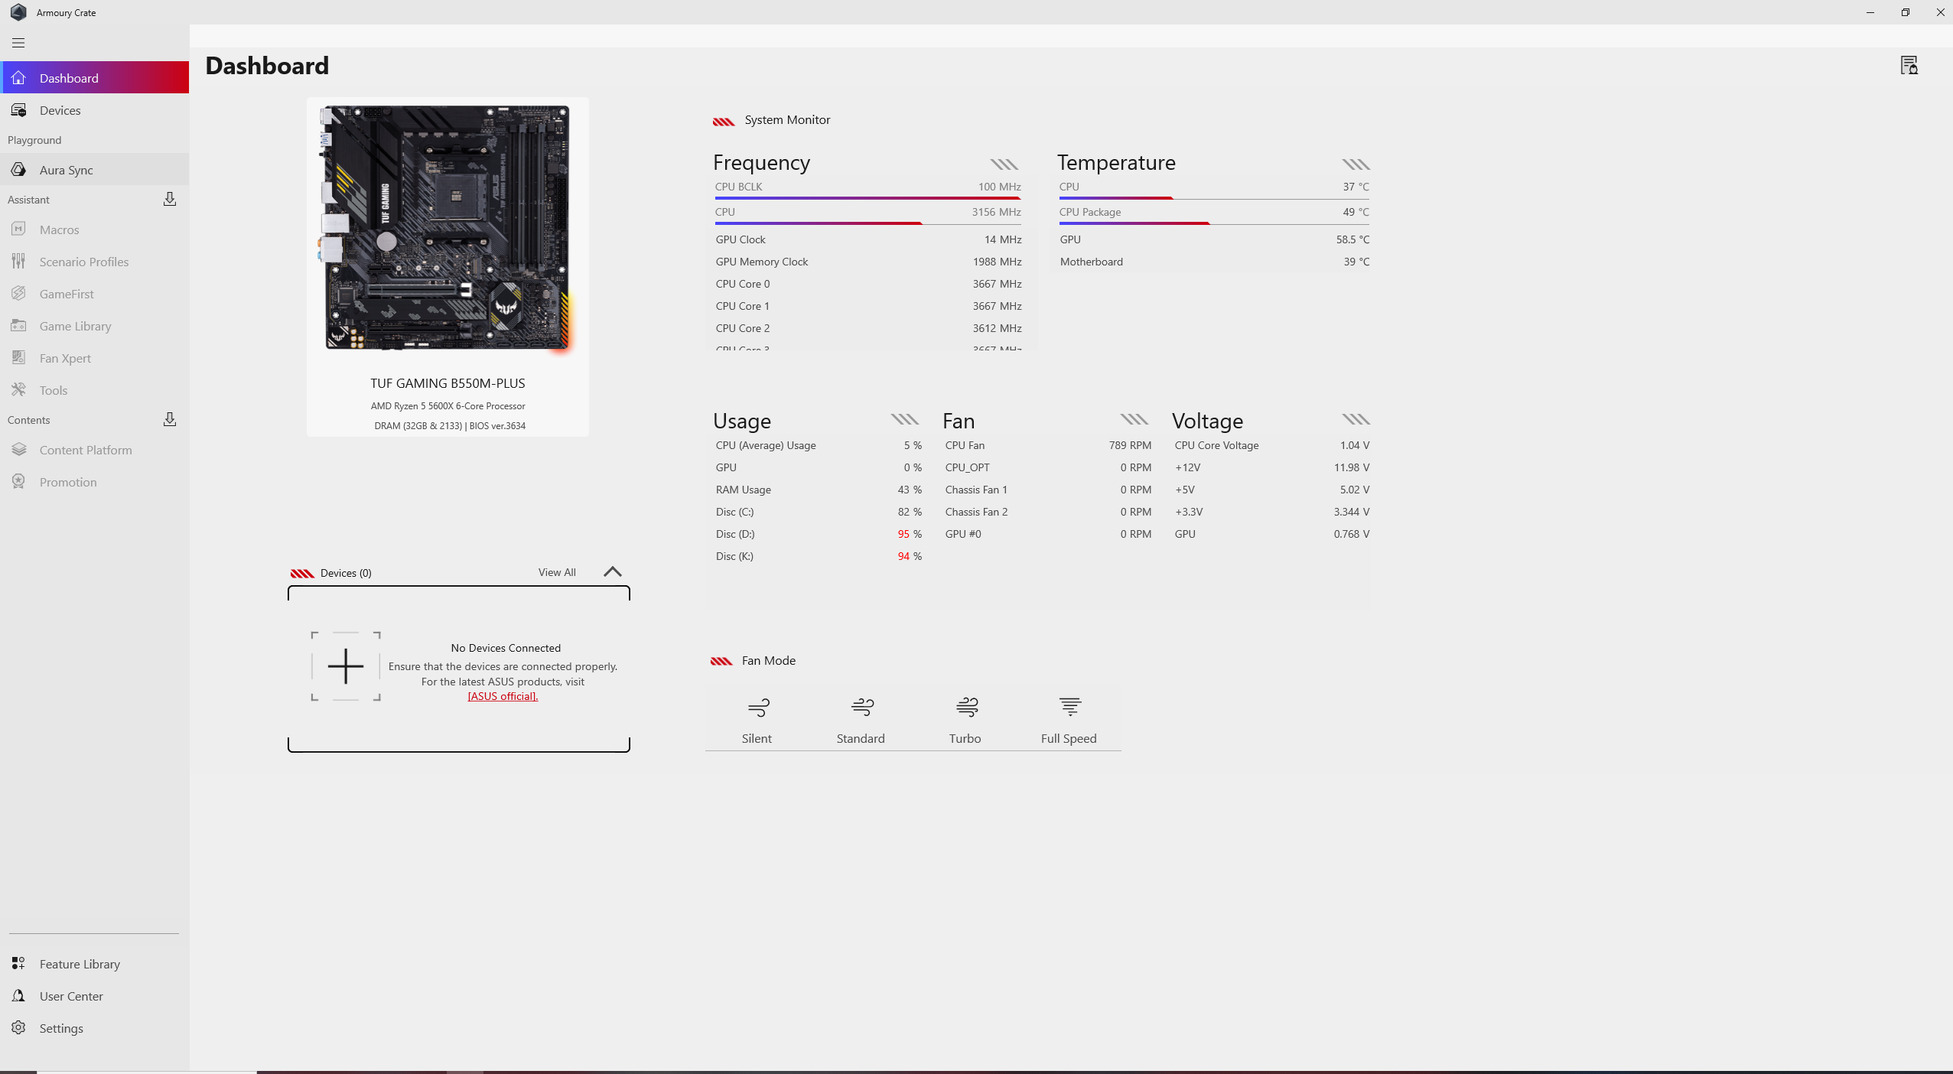
Task: Open the ASUS official link
Action: (x=503, y=697)
